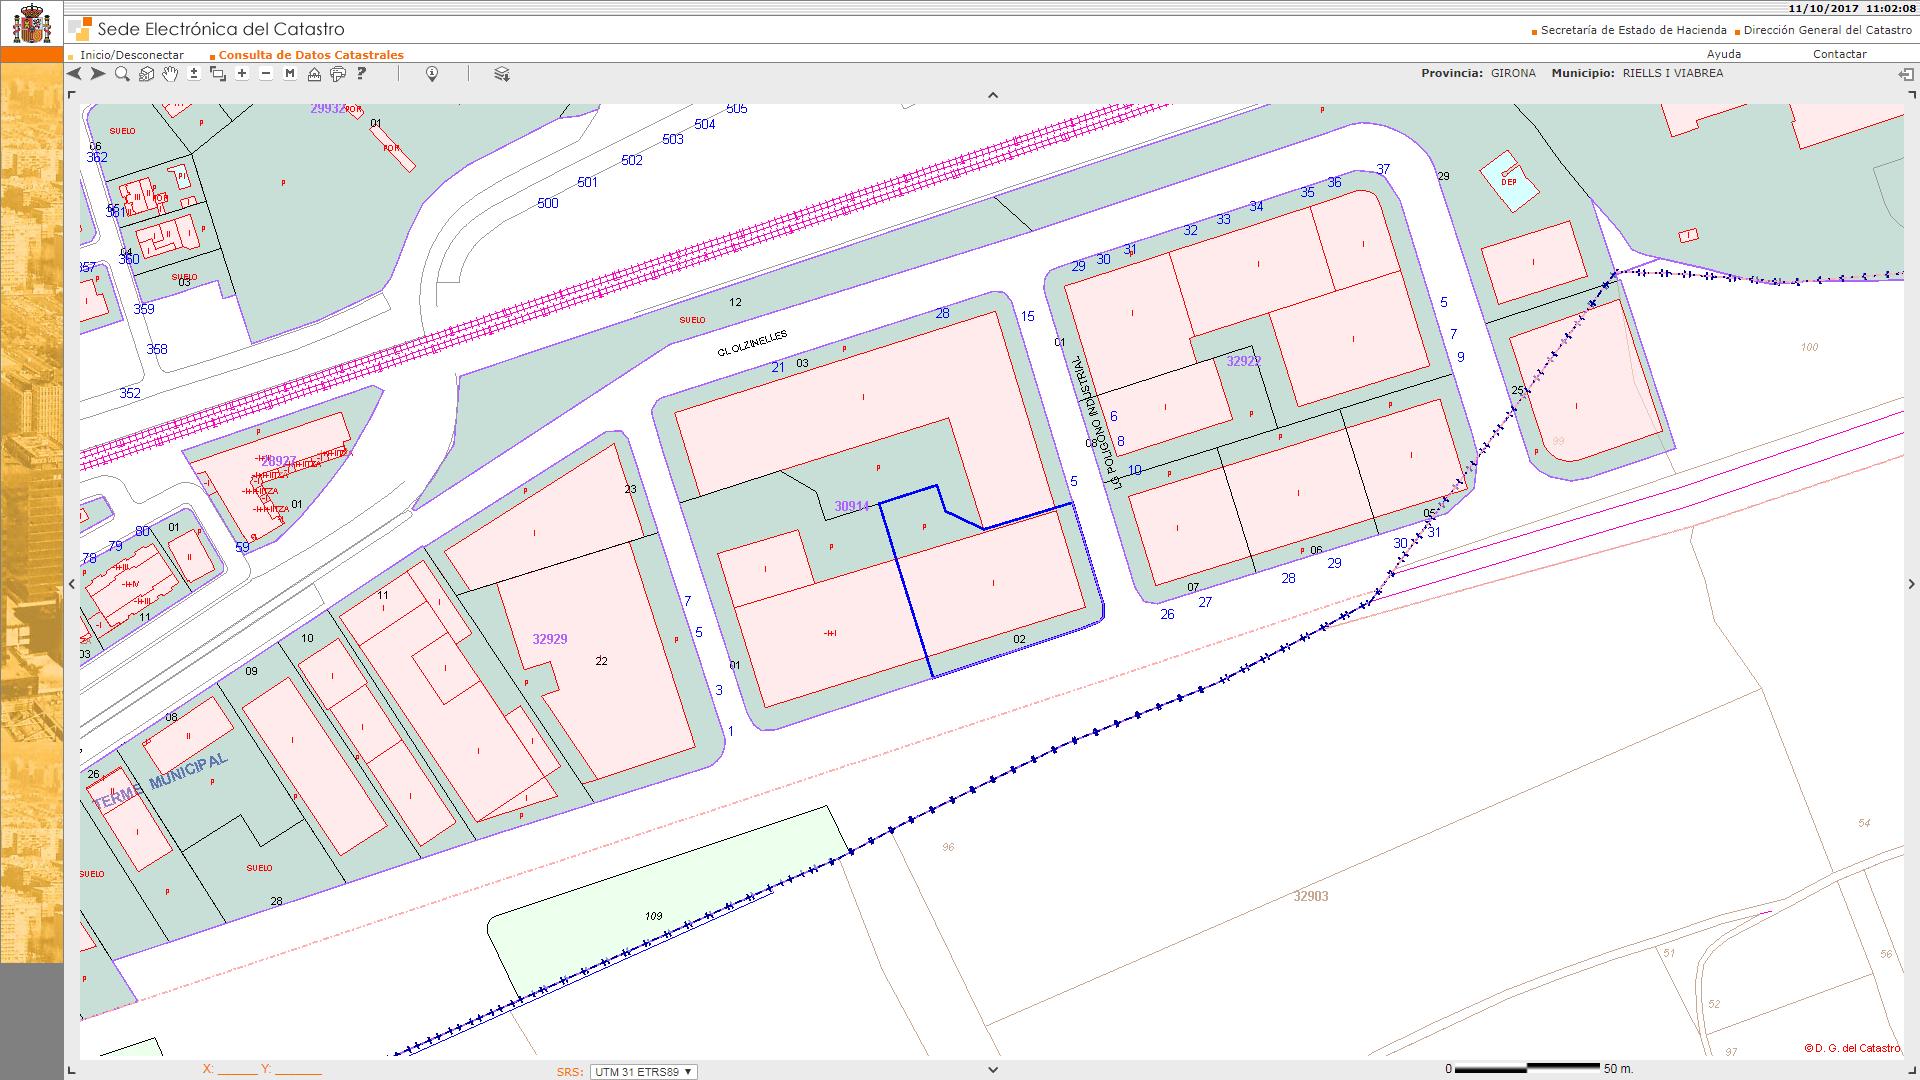This screenshot has height=1080, width=1920.
Task: Activate the hand pan tool
Action: pos(170,74)
